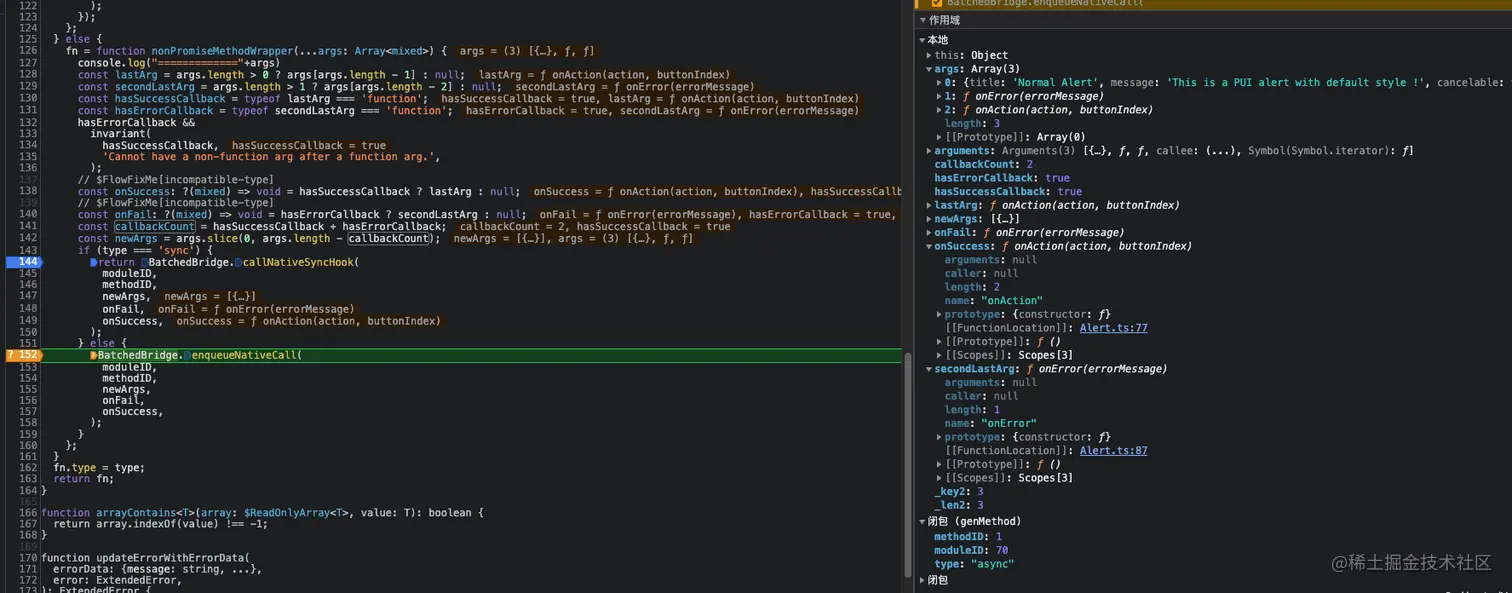This screenshot has width=1512, height=593.
Task: Open the Alert.ts:87 function location link
Action: click(1113, 451)
